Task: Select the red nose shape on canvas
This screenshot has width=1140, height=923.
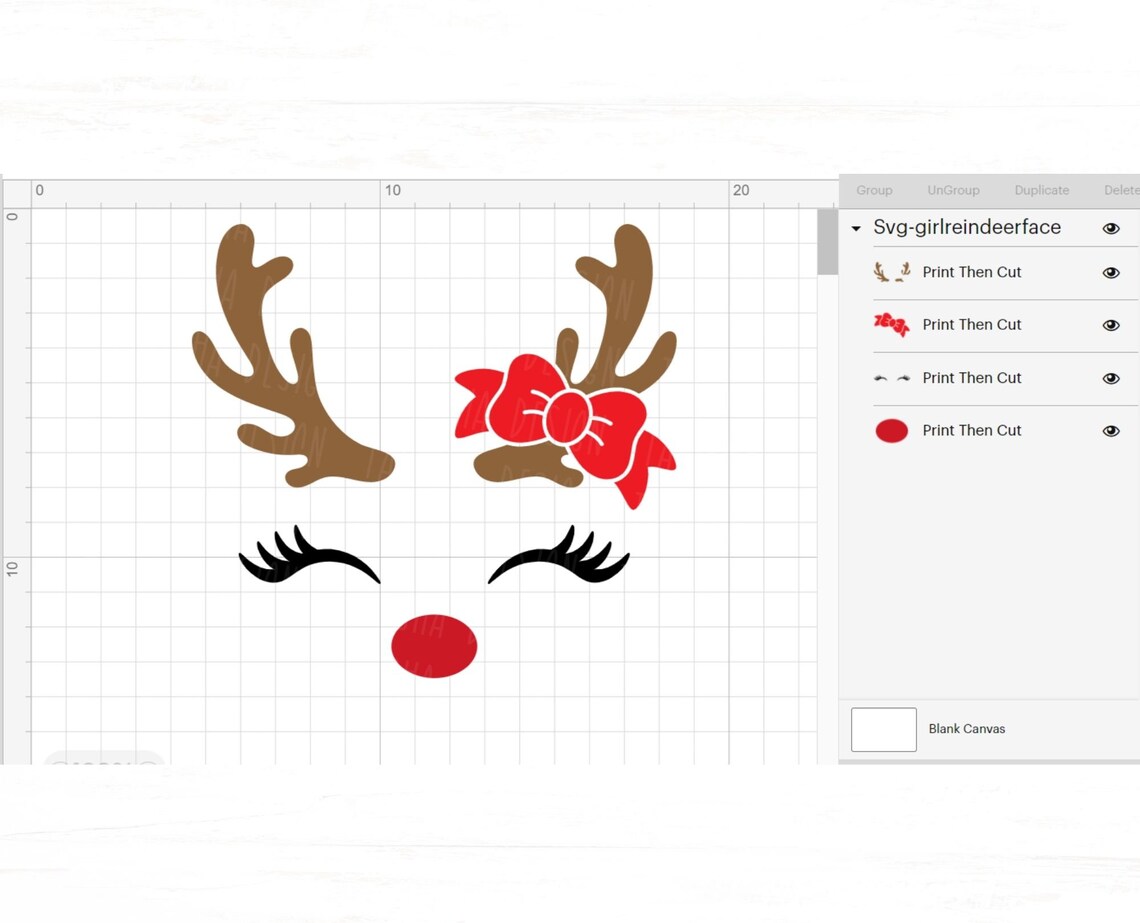Action: [x=433, y=645]
